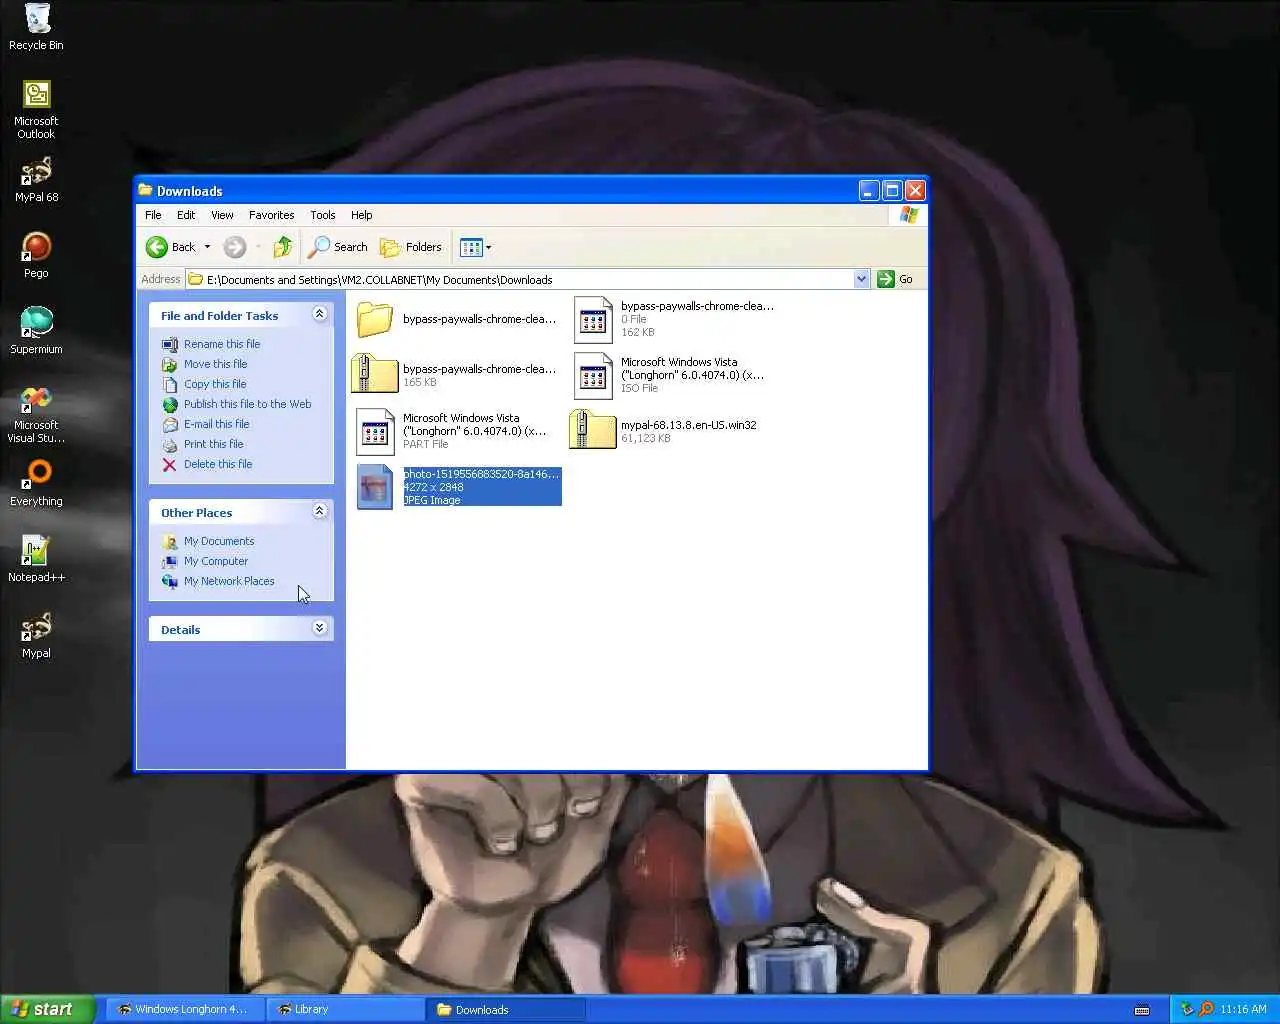Screen dimensions: 1280x1024
Task: Click the system clock 11:16 AM
Action: (x=1243, y=1009)
